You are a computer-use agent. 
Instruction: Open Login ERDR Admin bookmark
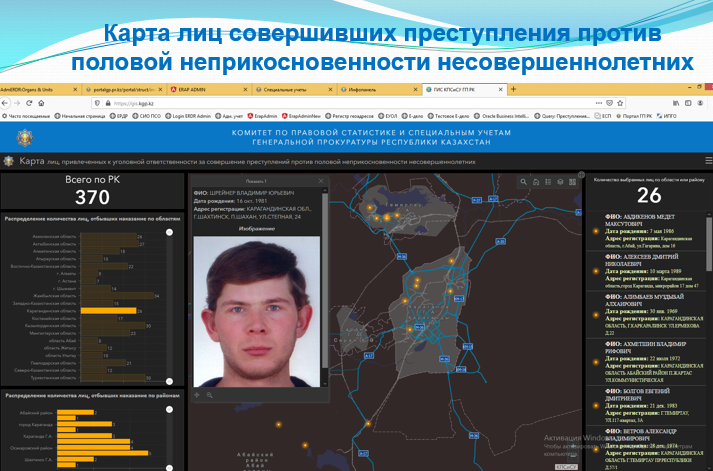pyautogui.click(x=188, y=116)
